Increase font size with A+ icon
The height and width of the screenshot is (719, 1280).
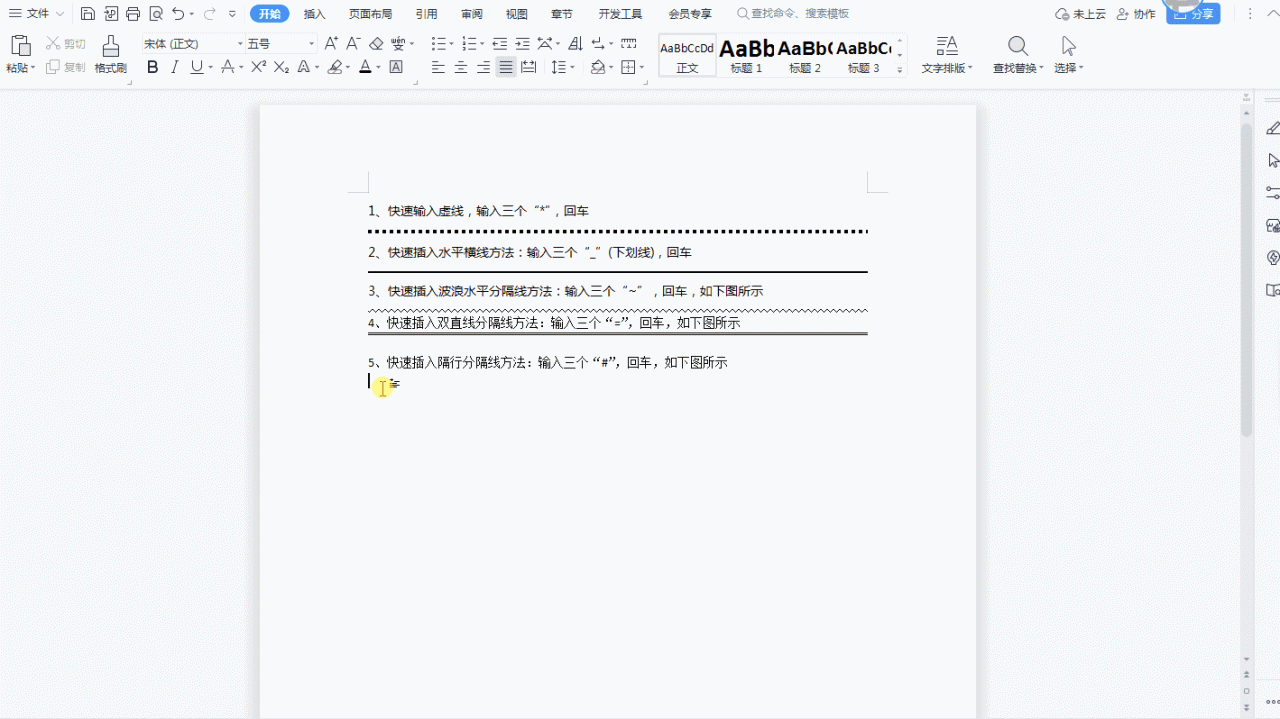point(331,43)
